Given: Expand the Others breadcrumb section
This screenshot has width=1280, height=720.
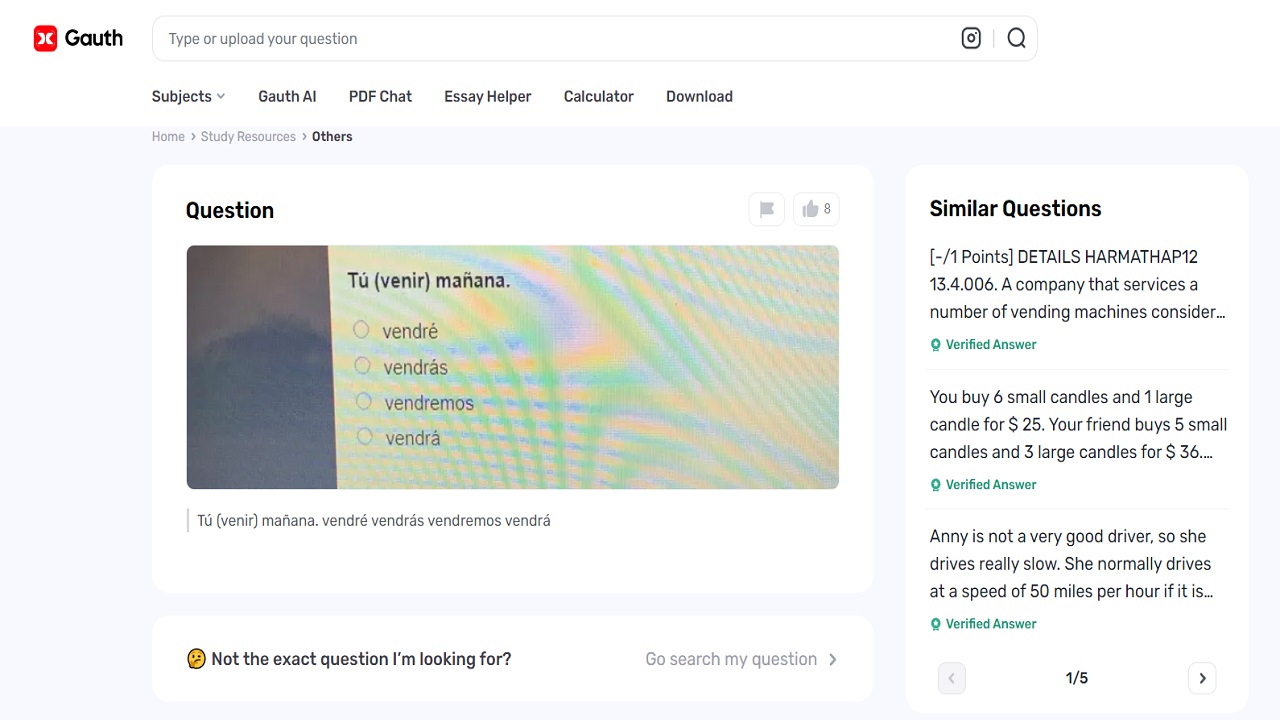Looking at the screenshot, I should (x=332, y=136).
